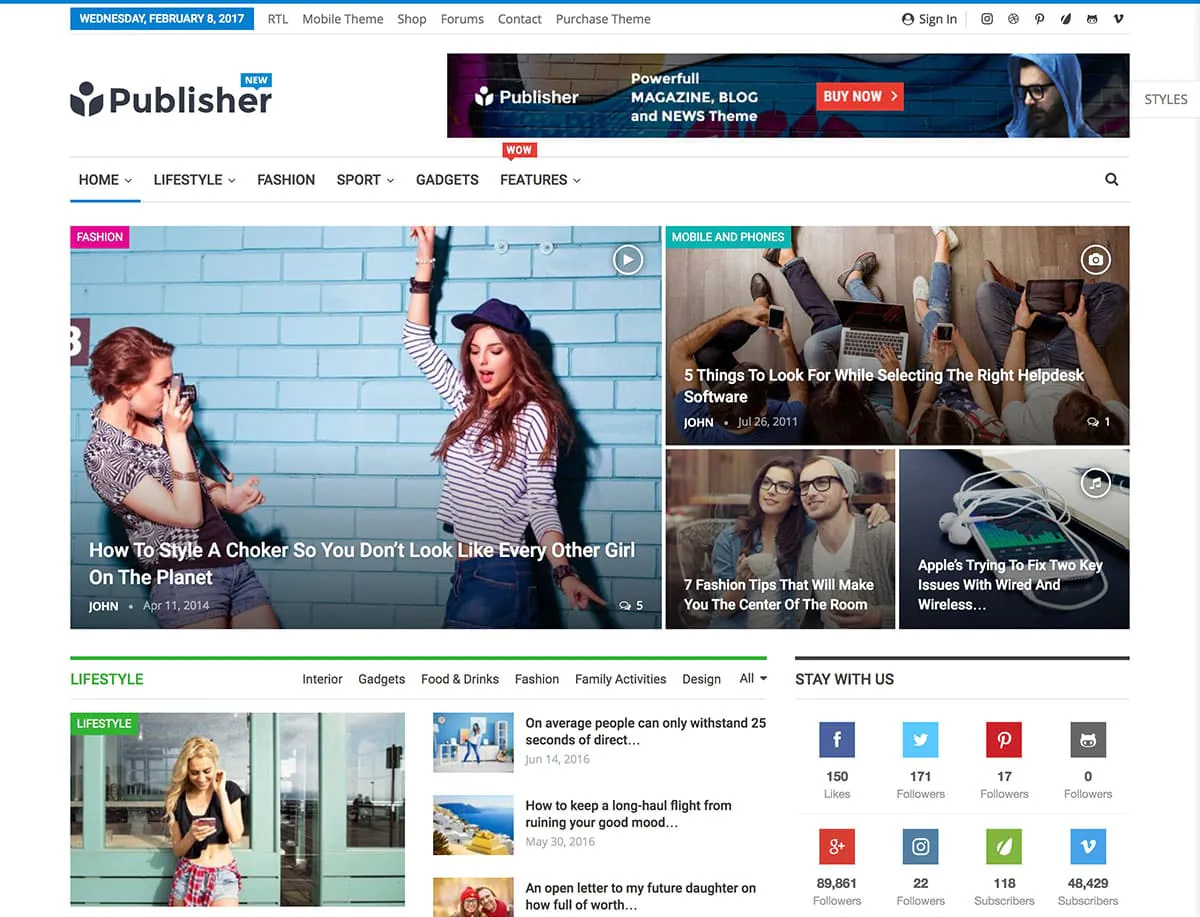The image size is (1200, 917).
Task: Open the Instagram icon in top bar
Action: tap(987, 19)
